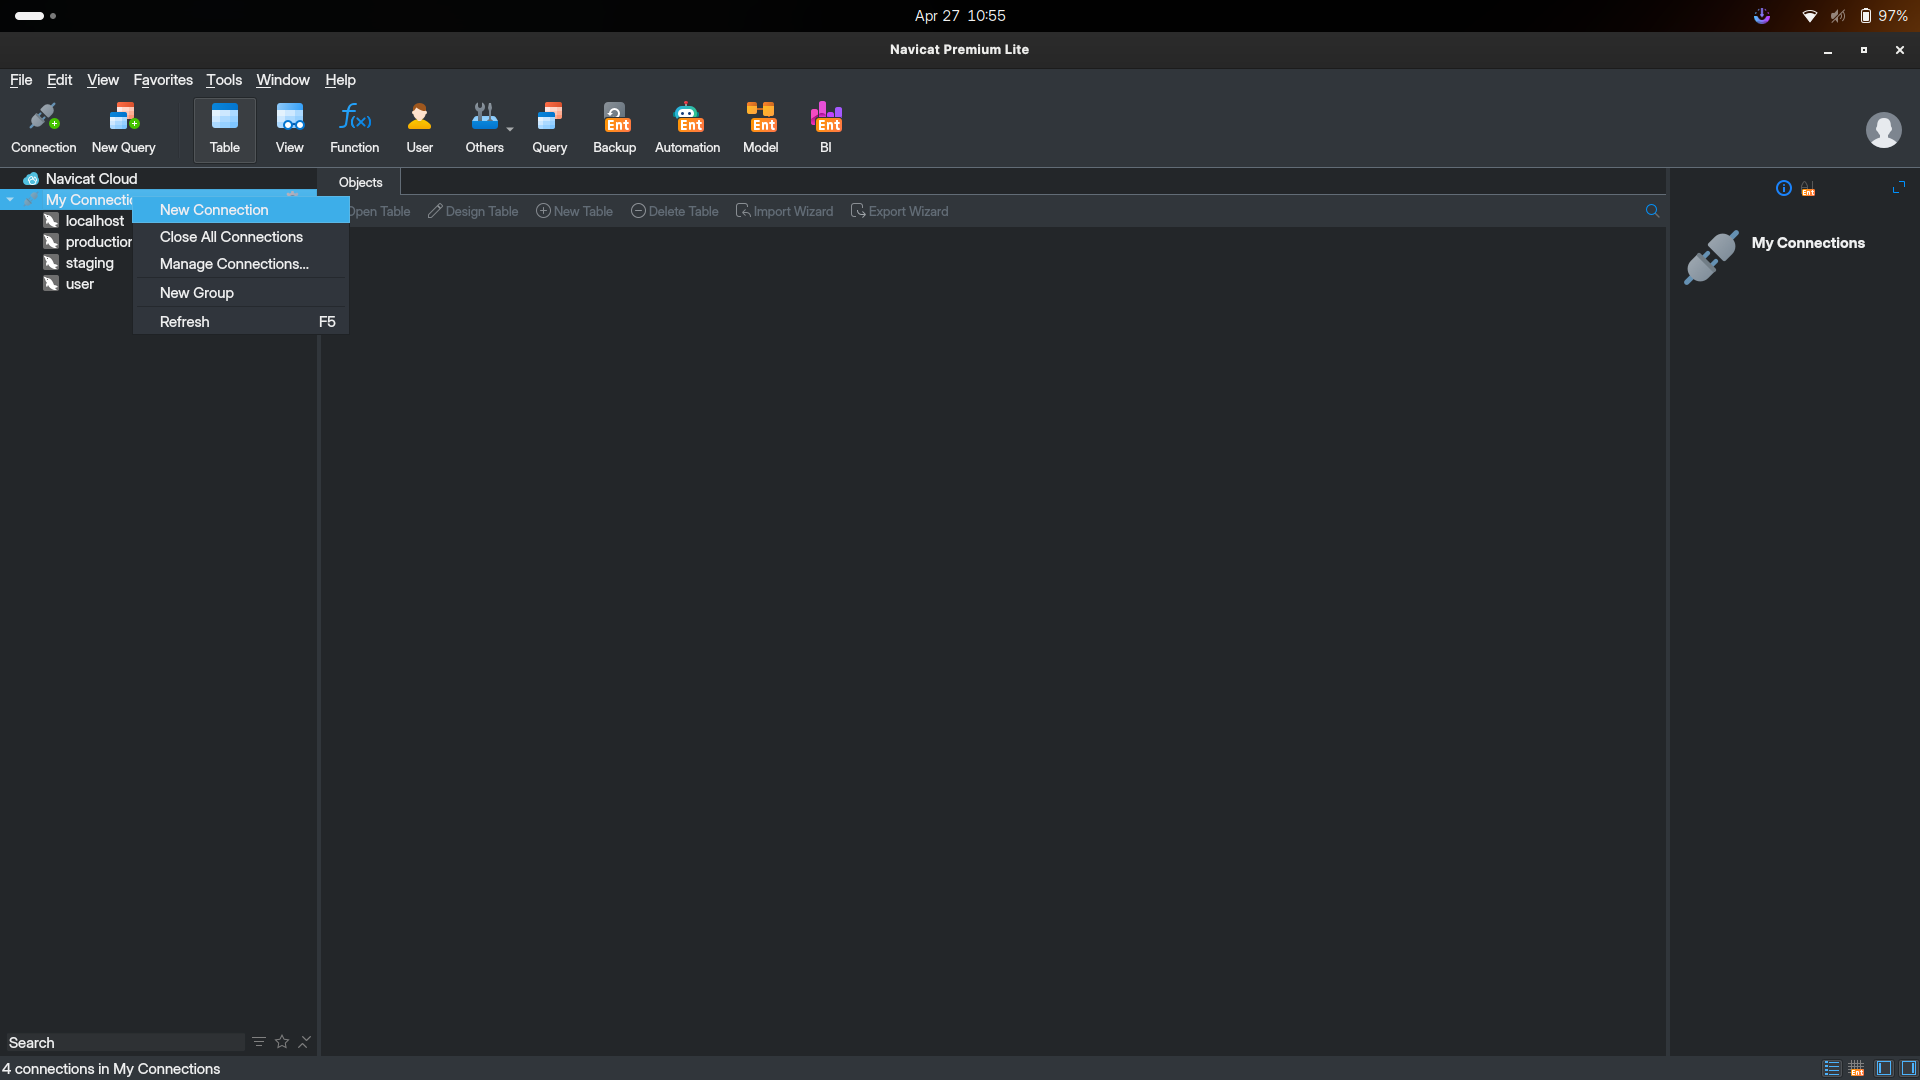This screenshot has width=1920, height=1080.
Task: Open Manage Connections... from the context menu
Action: pos(240,264)
